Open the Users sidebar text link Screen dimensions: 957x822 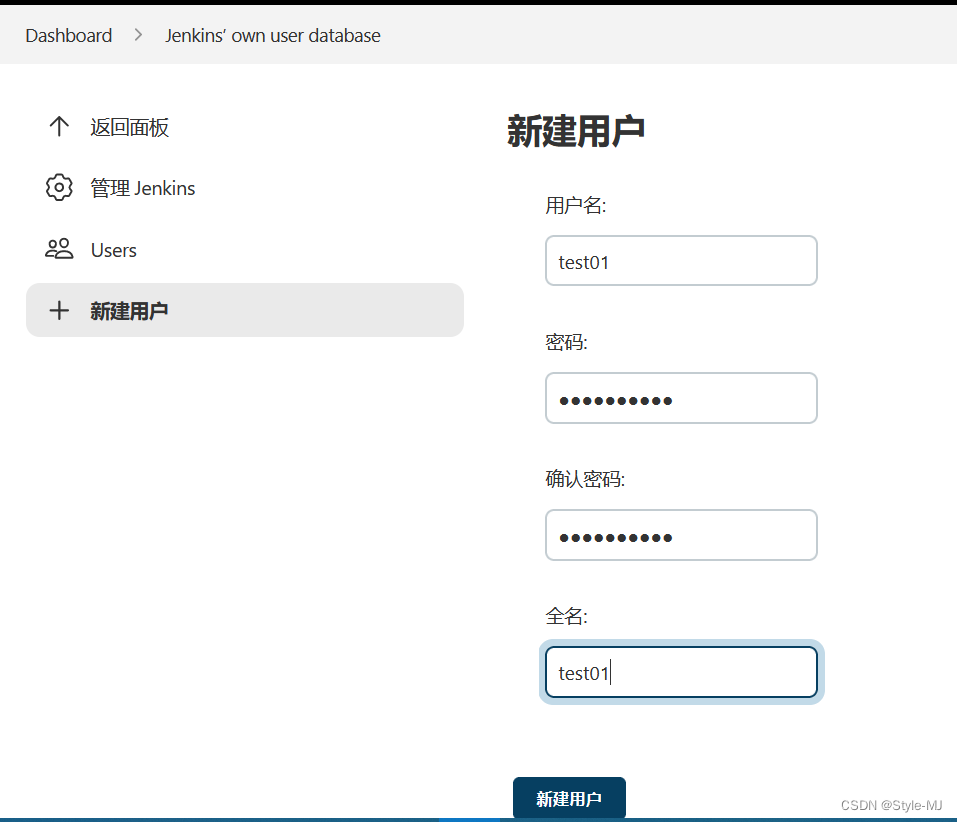coord(114,250)
